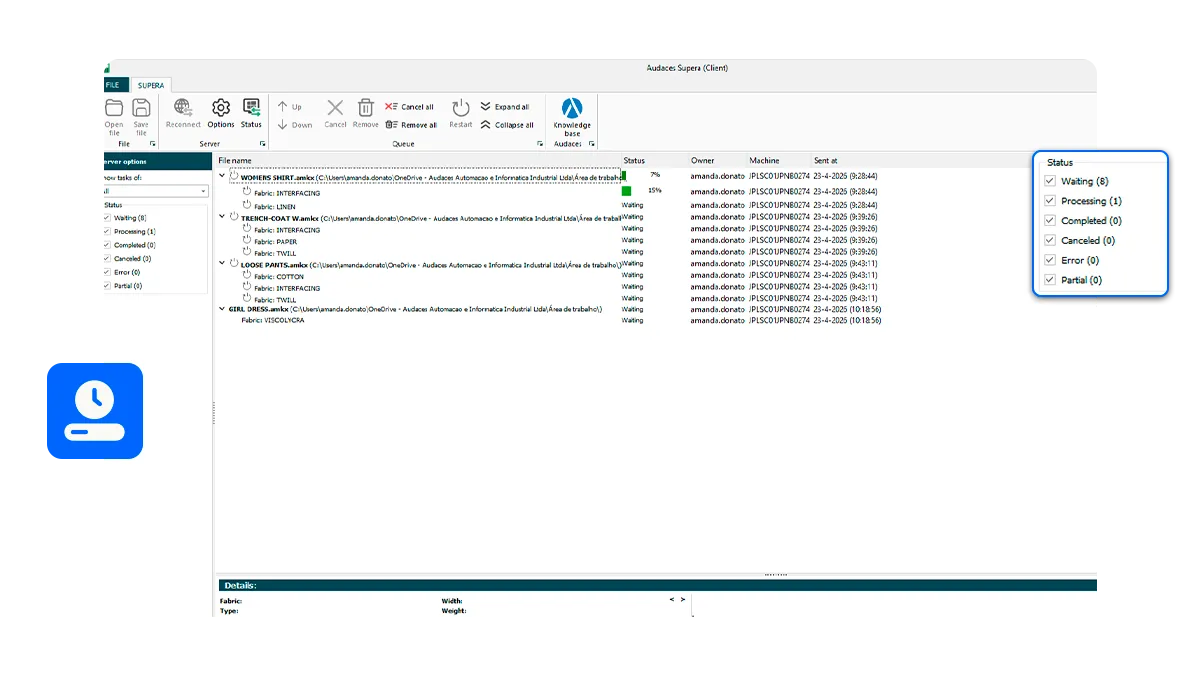Select GIRL DRESS.amkx file name
Viewport: 1200px width, 675px height.
click(258, 309)
